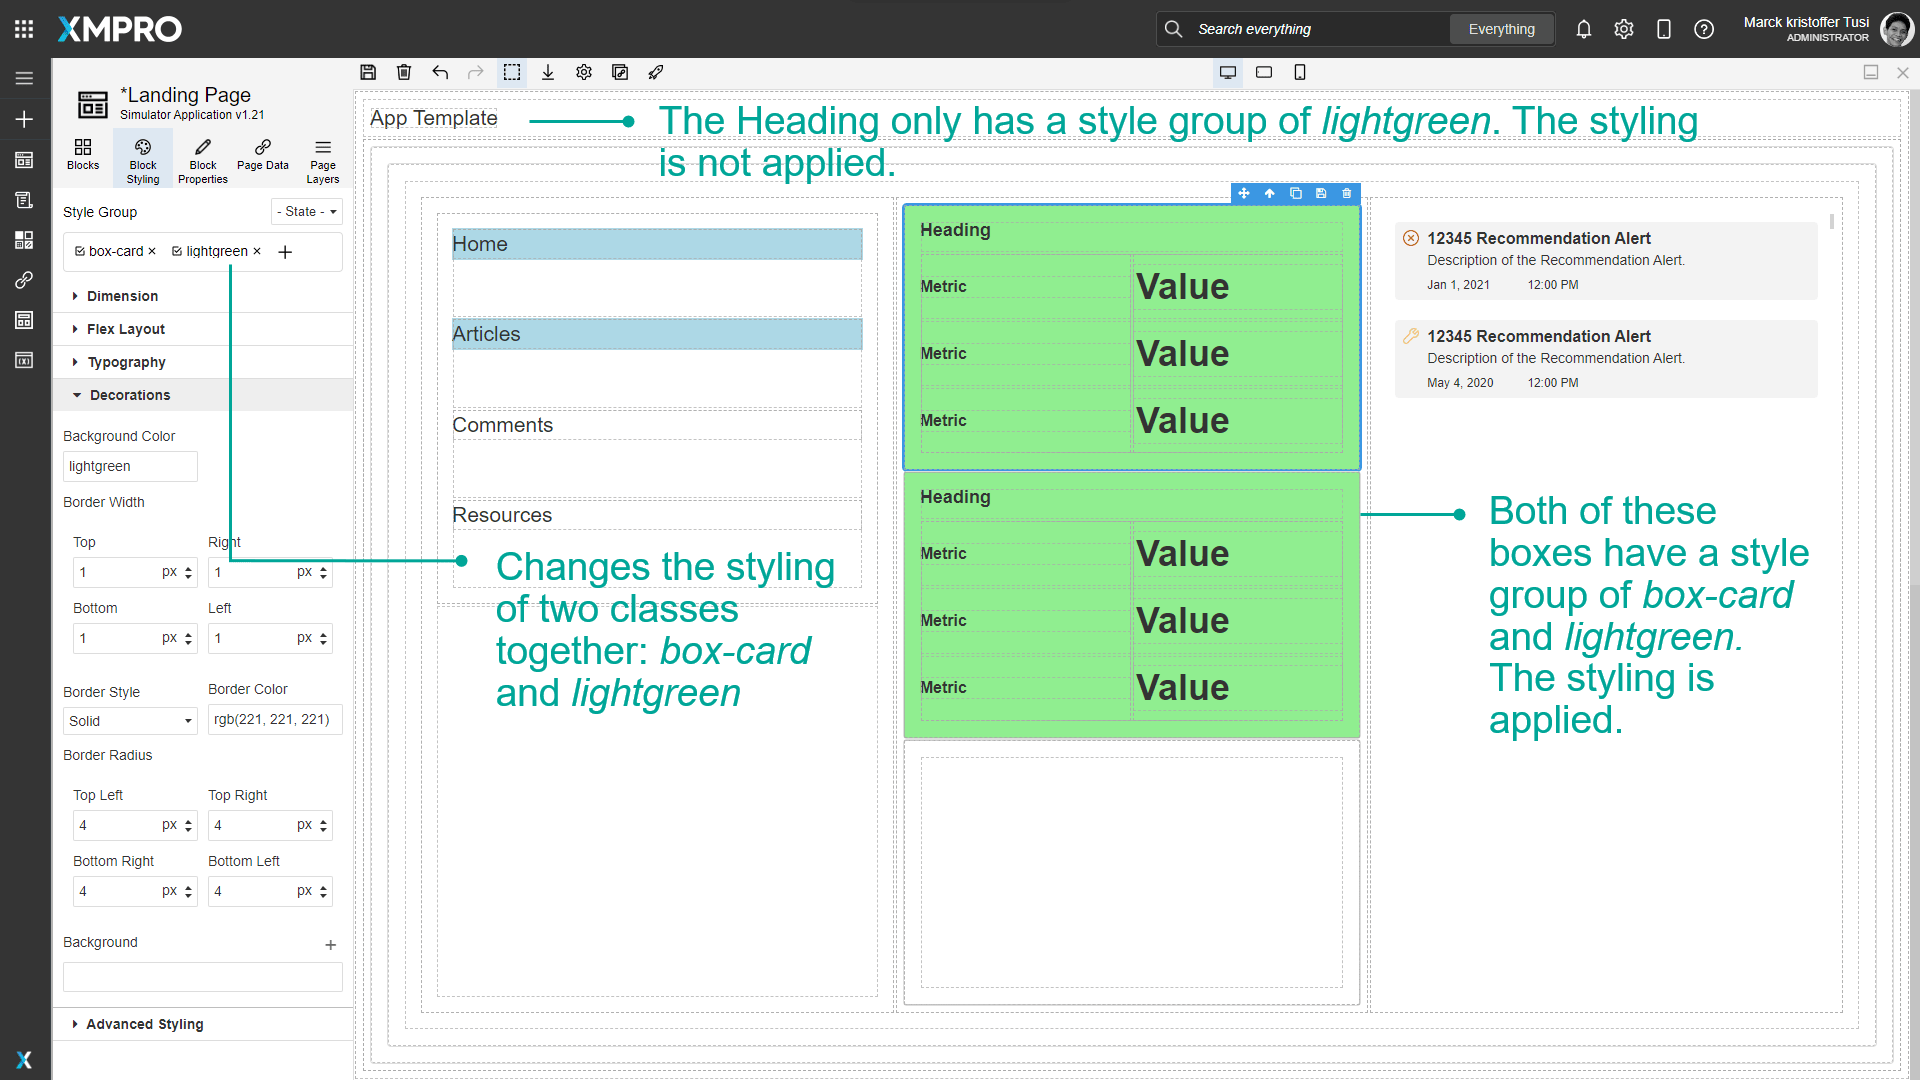Open notifications bell
Screen dimensions: 1920x1080
pyautogui.click(x=1584, y=29)
